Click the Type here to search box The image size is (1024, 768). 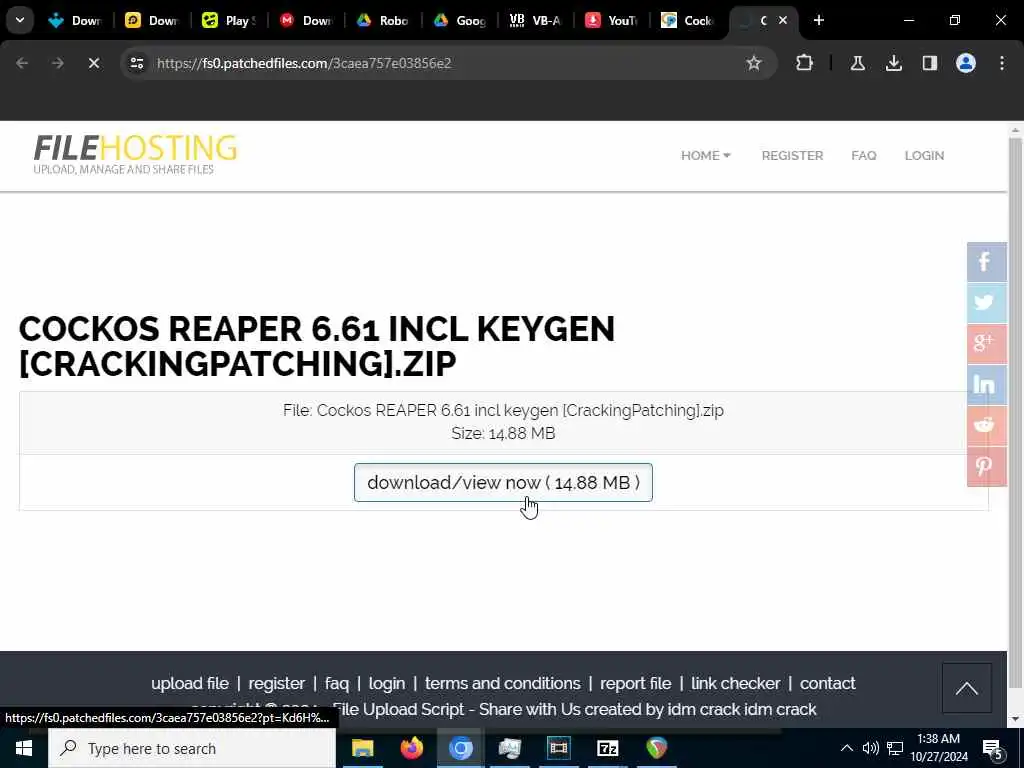click(x=192, y=748)
